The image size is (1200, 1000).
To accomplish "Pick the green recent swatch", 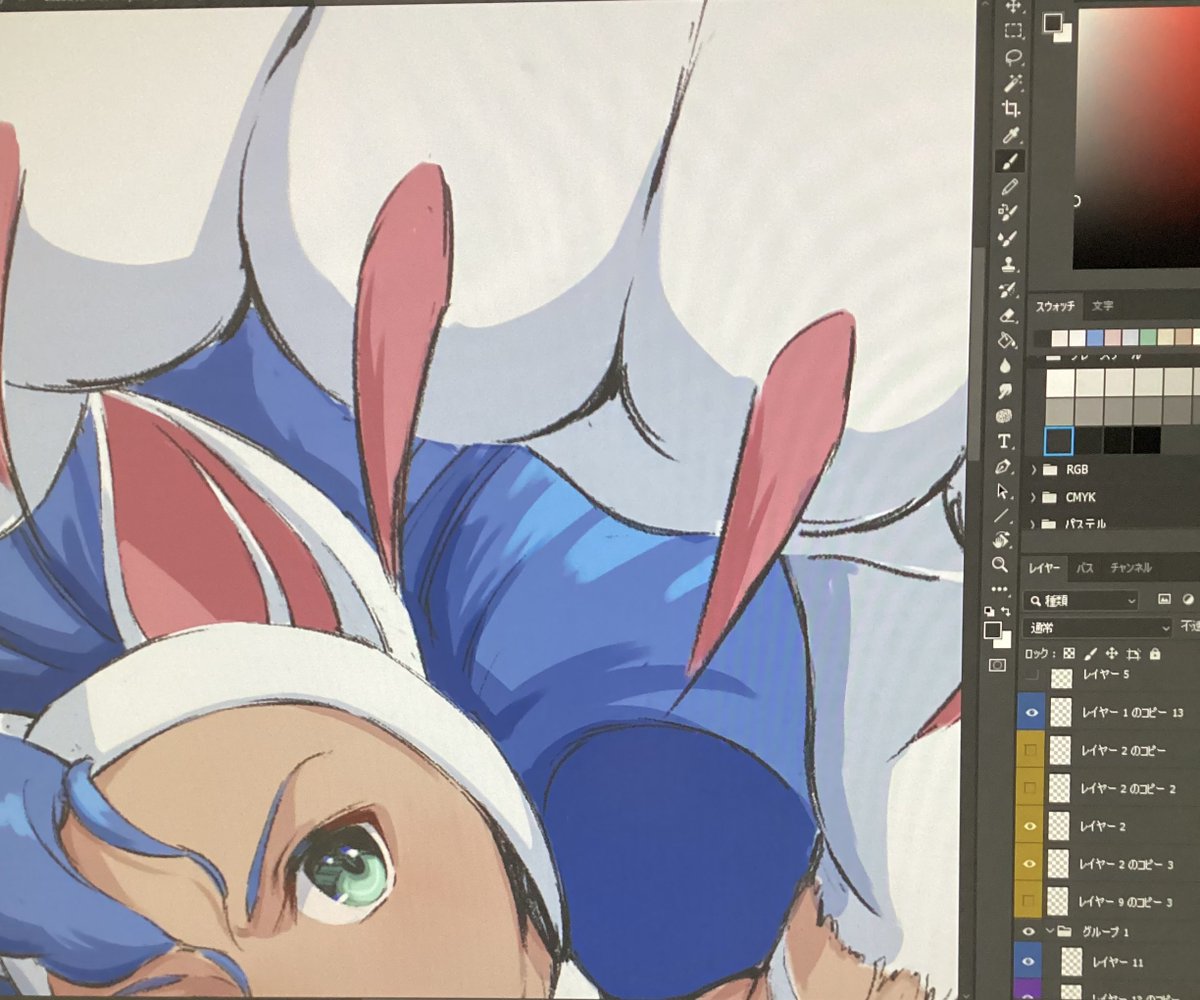I will pyautogui.click(x=1148, y=338).
